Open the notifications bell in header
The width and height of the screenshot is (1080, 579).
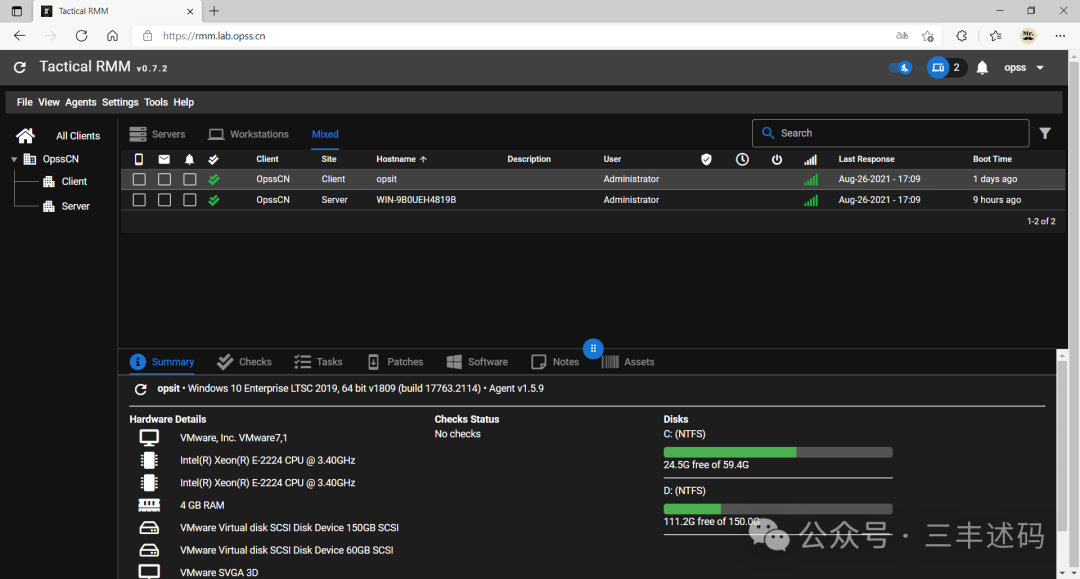pos(982,67)
